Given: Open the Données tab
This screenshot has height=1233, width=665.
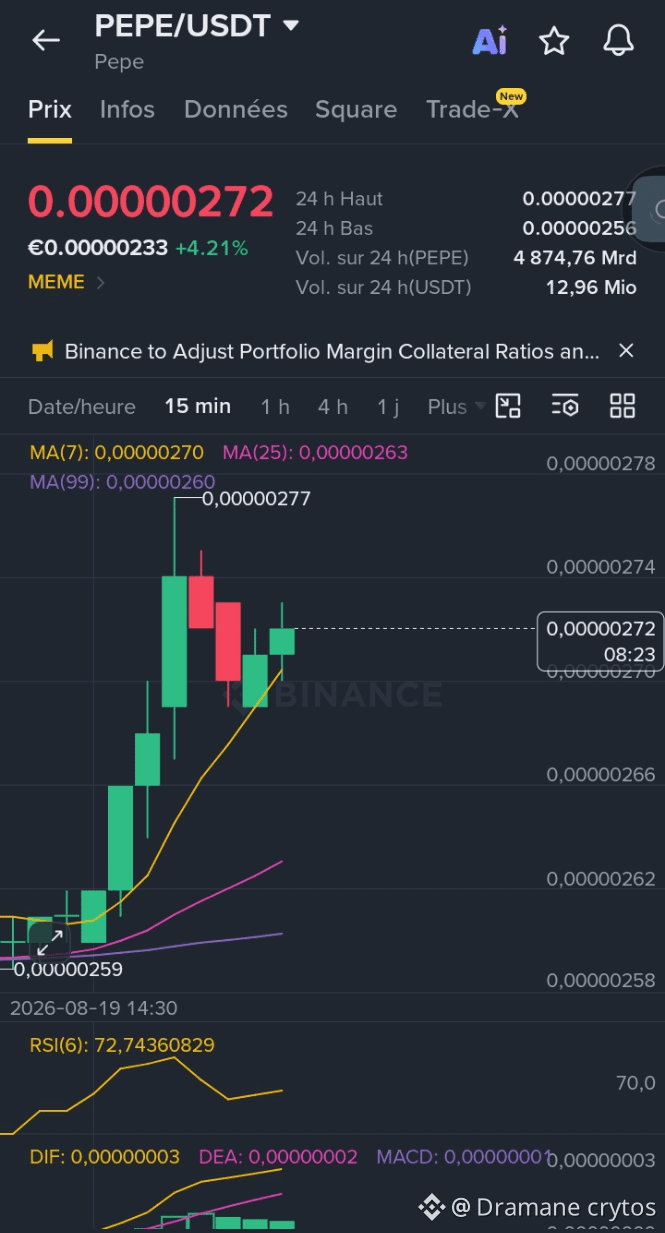Looking at the screenshot, I should (236, 109).
